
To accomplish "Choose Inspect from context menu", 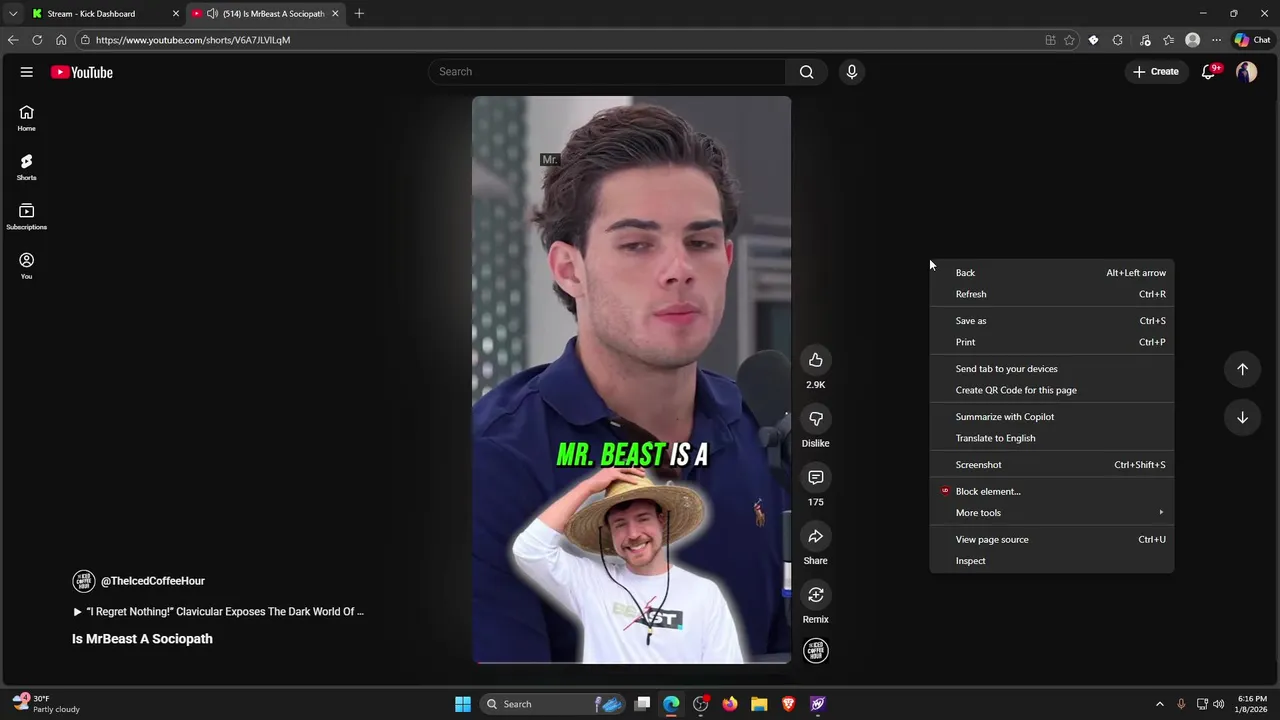I will pos(1051,561).
